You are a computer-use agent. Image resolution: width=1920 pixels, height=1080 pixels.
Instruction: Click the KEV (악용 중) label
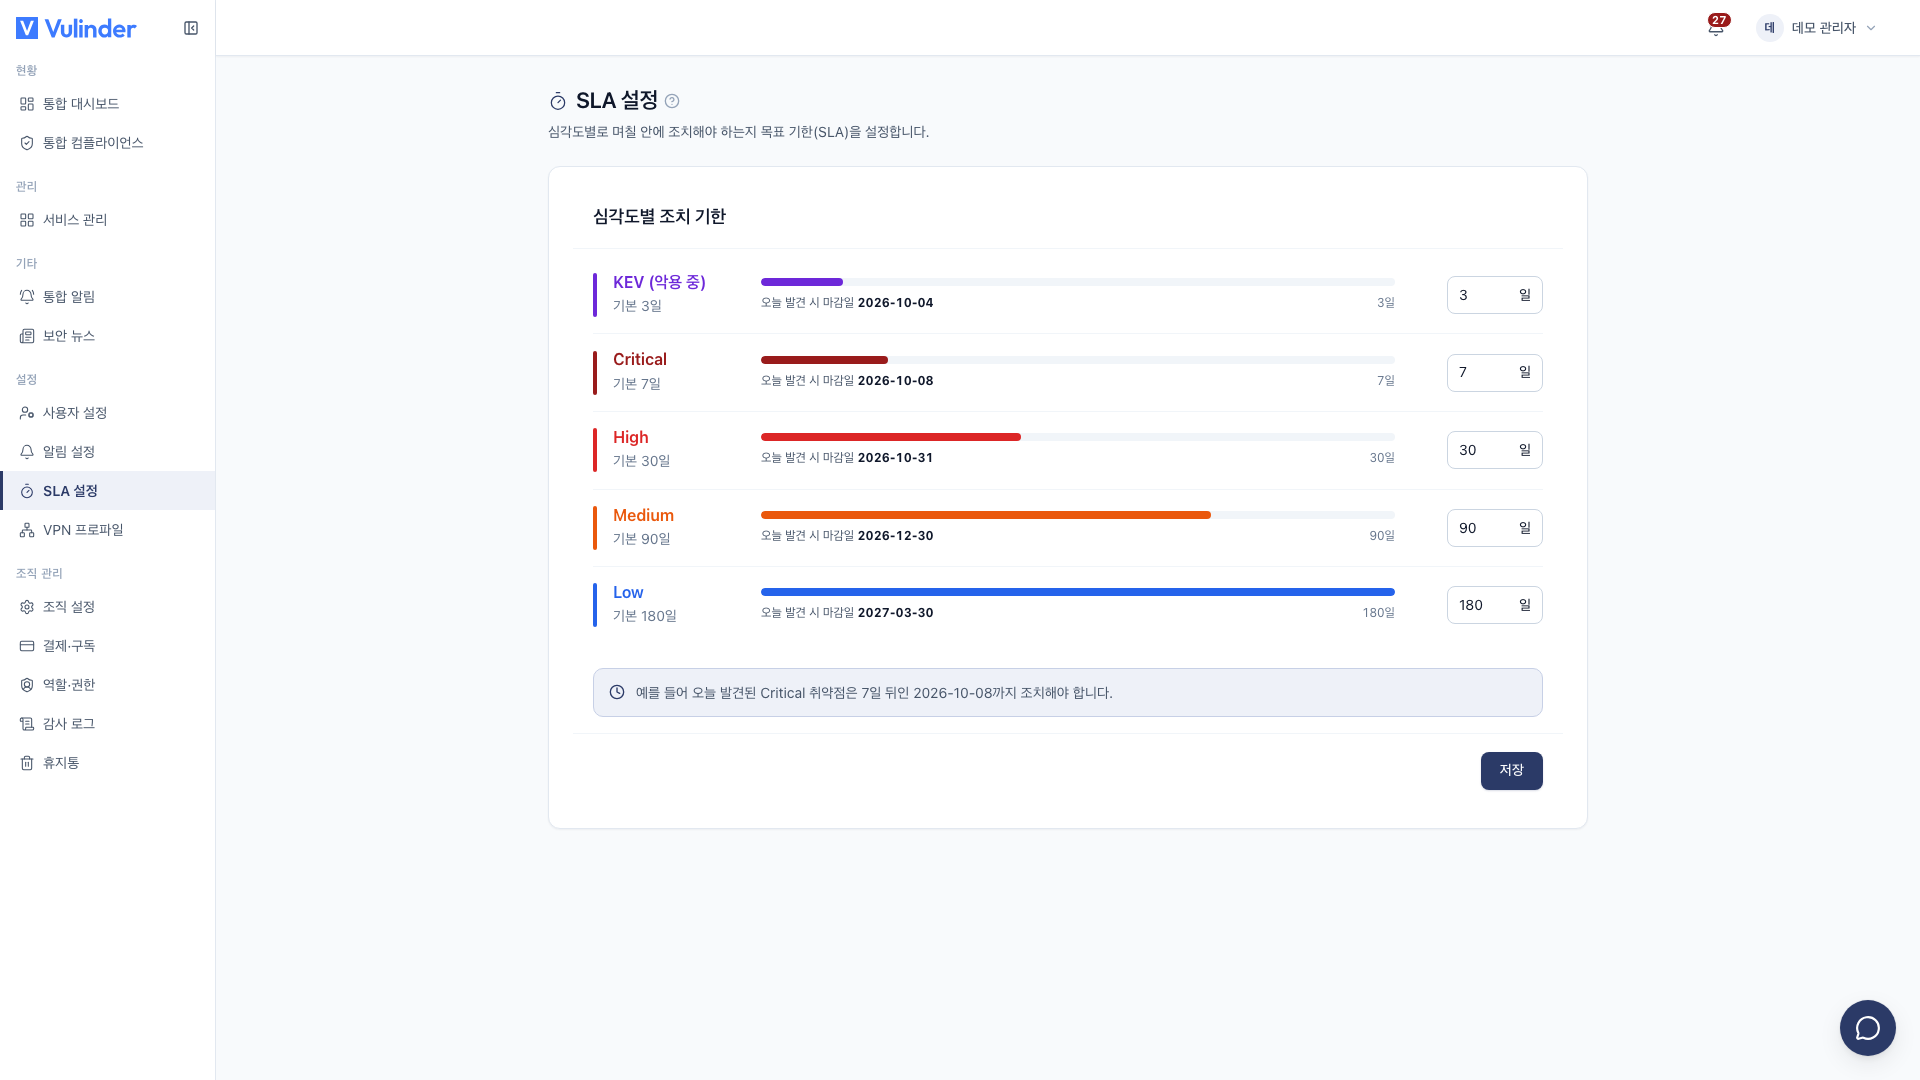pyautogui.click(x=659, y=282)
